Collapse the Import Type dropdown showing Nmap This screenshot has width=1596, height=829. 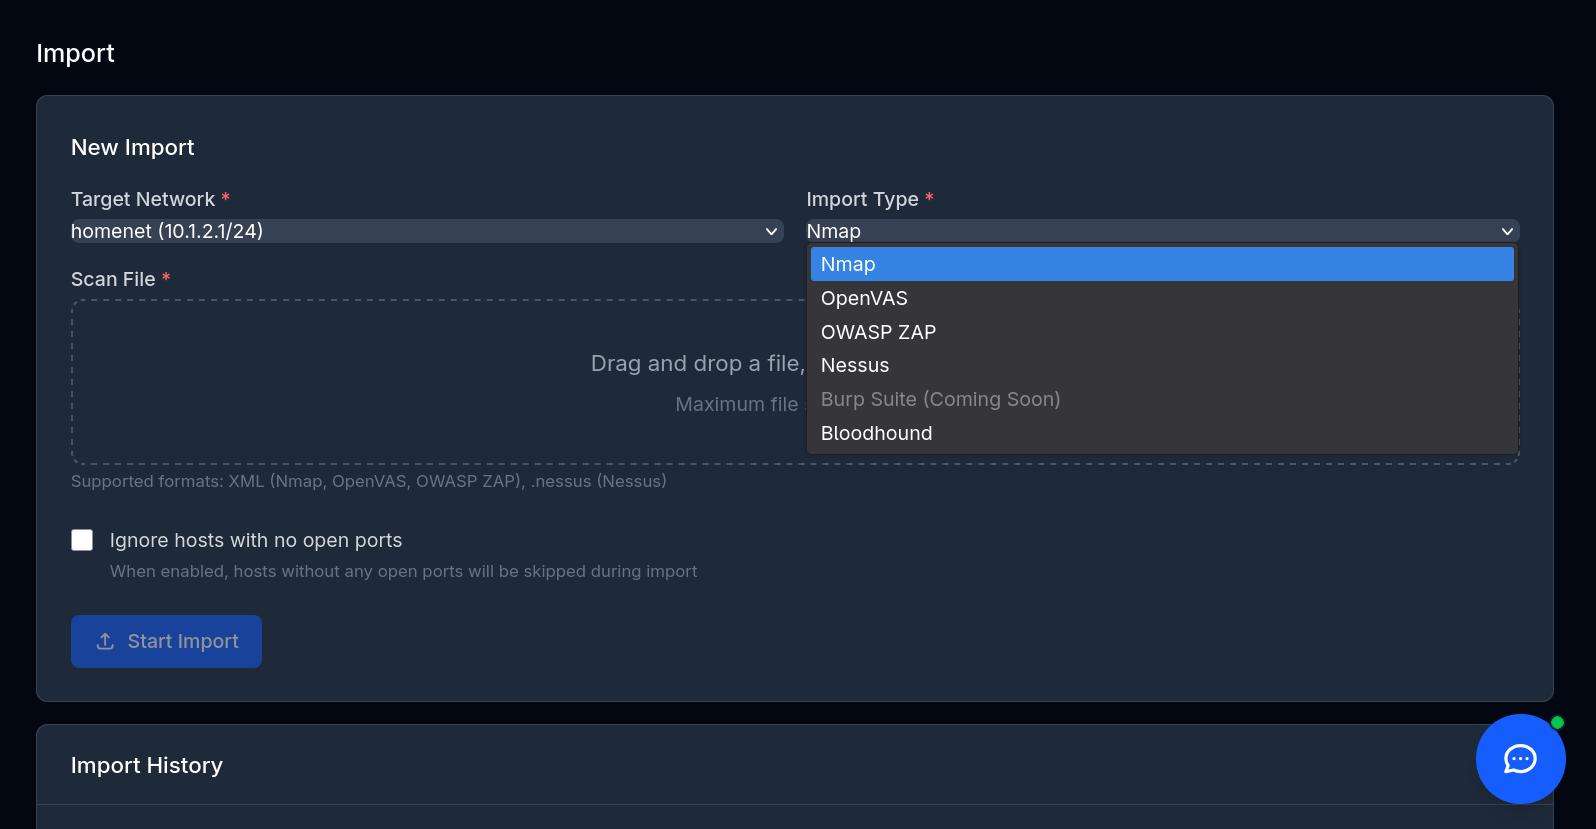point(1162,231)
